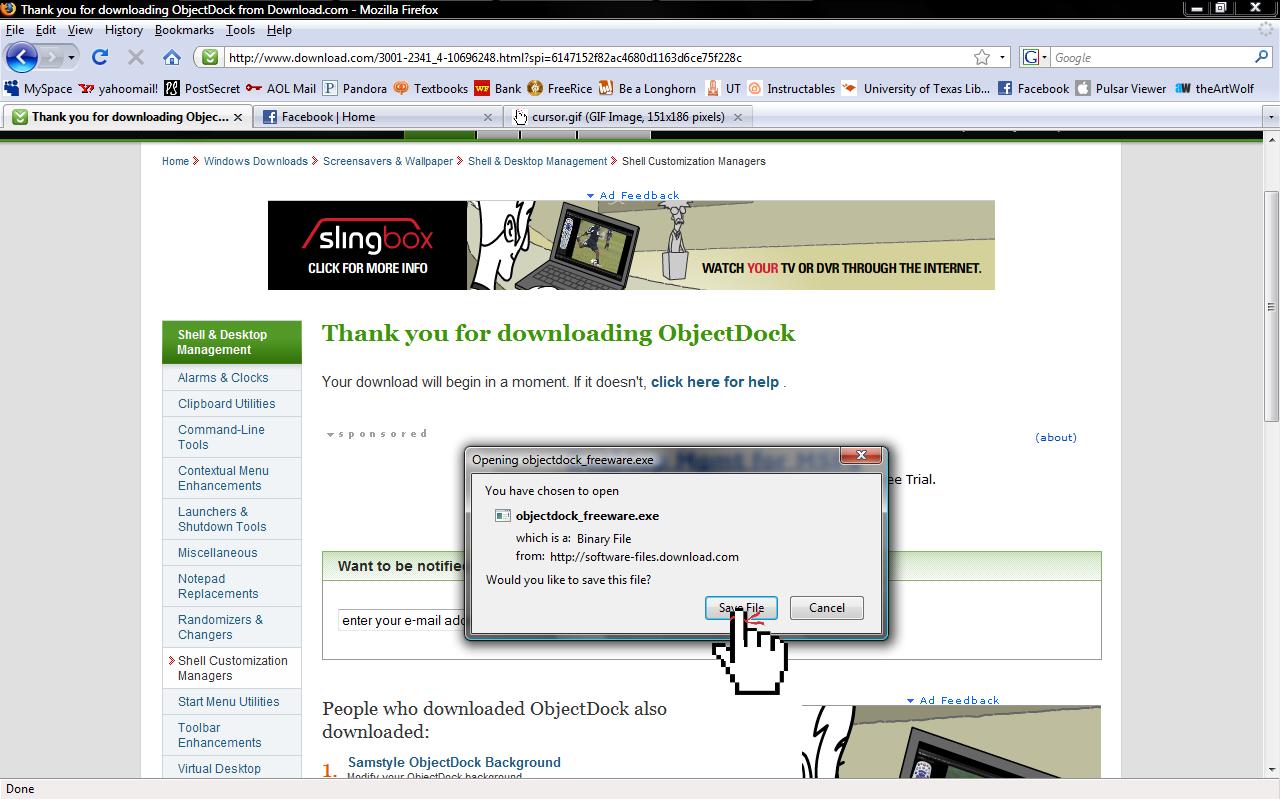Open the File menu
This screenshot has width=1282, height=800.
15,30
